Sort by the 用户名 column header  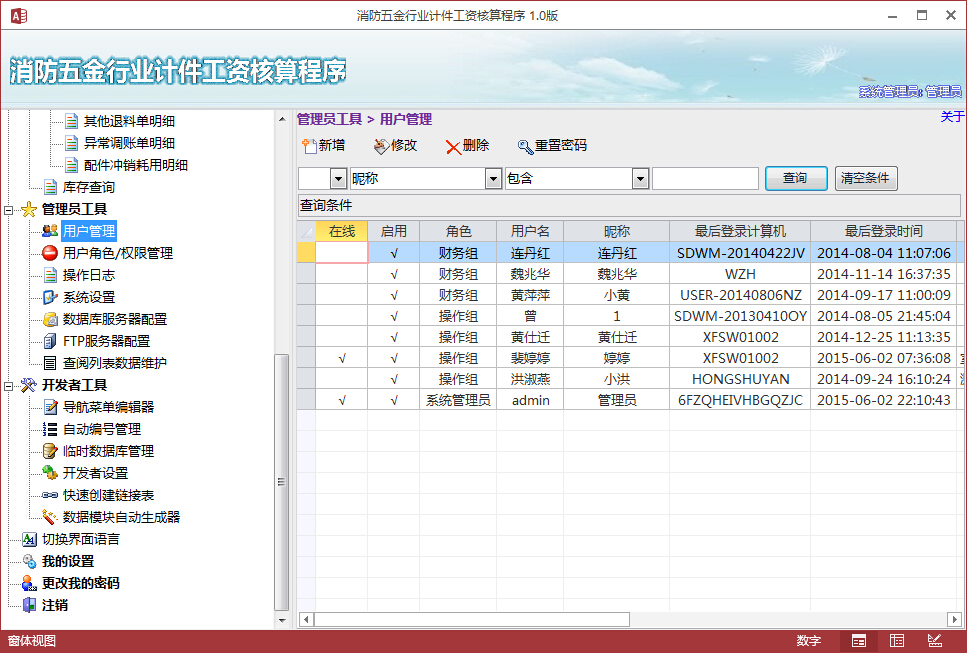[x=530, y=231]
